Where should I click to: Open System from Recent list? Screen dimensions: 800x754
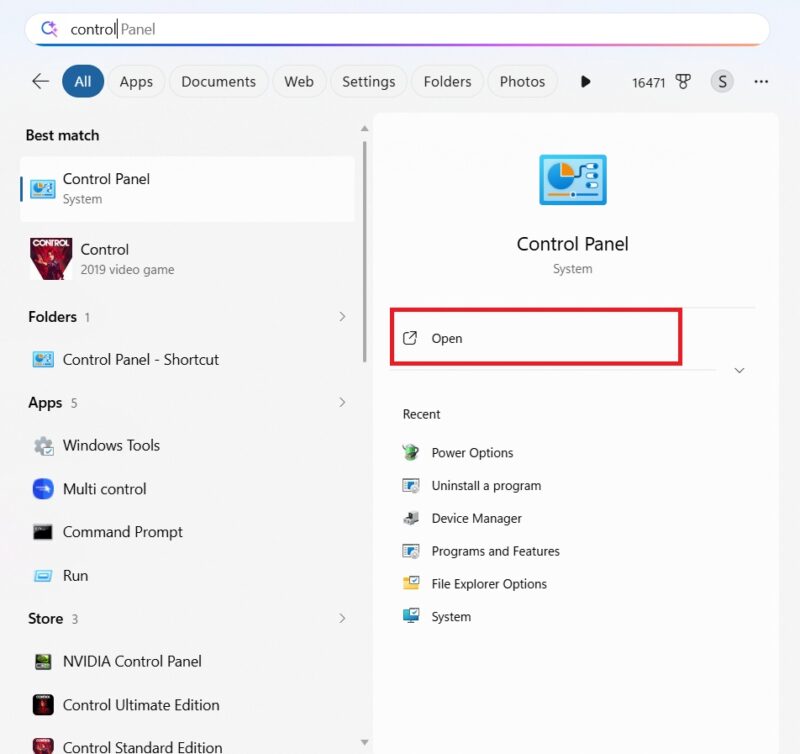pos(451,616)
